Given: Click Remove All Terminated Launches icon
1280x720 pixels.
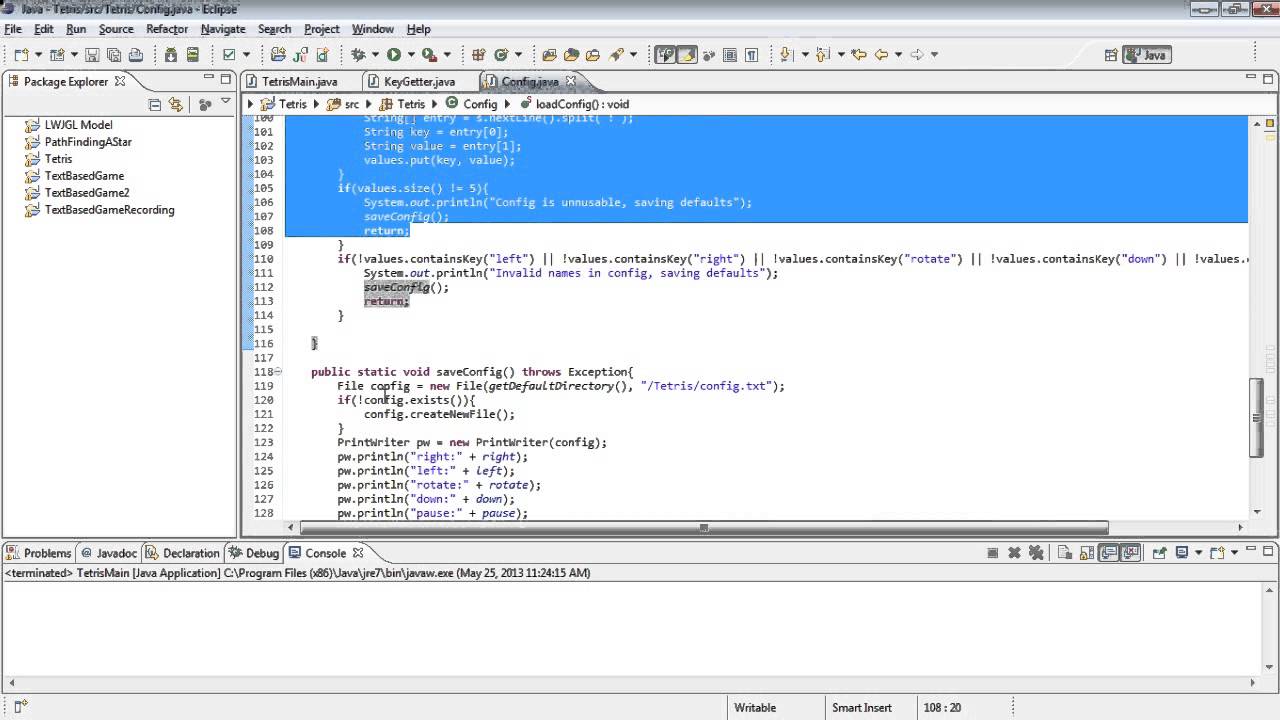Looking at the screenshot, I should click(1036, 553).
